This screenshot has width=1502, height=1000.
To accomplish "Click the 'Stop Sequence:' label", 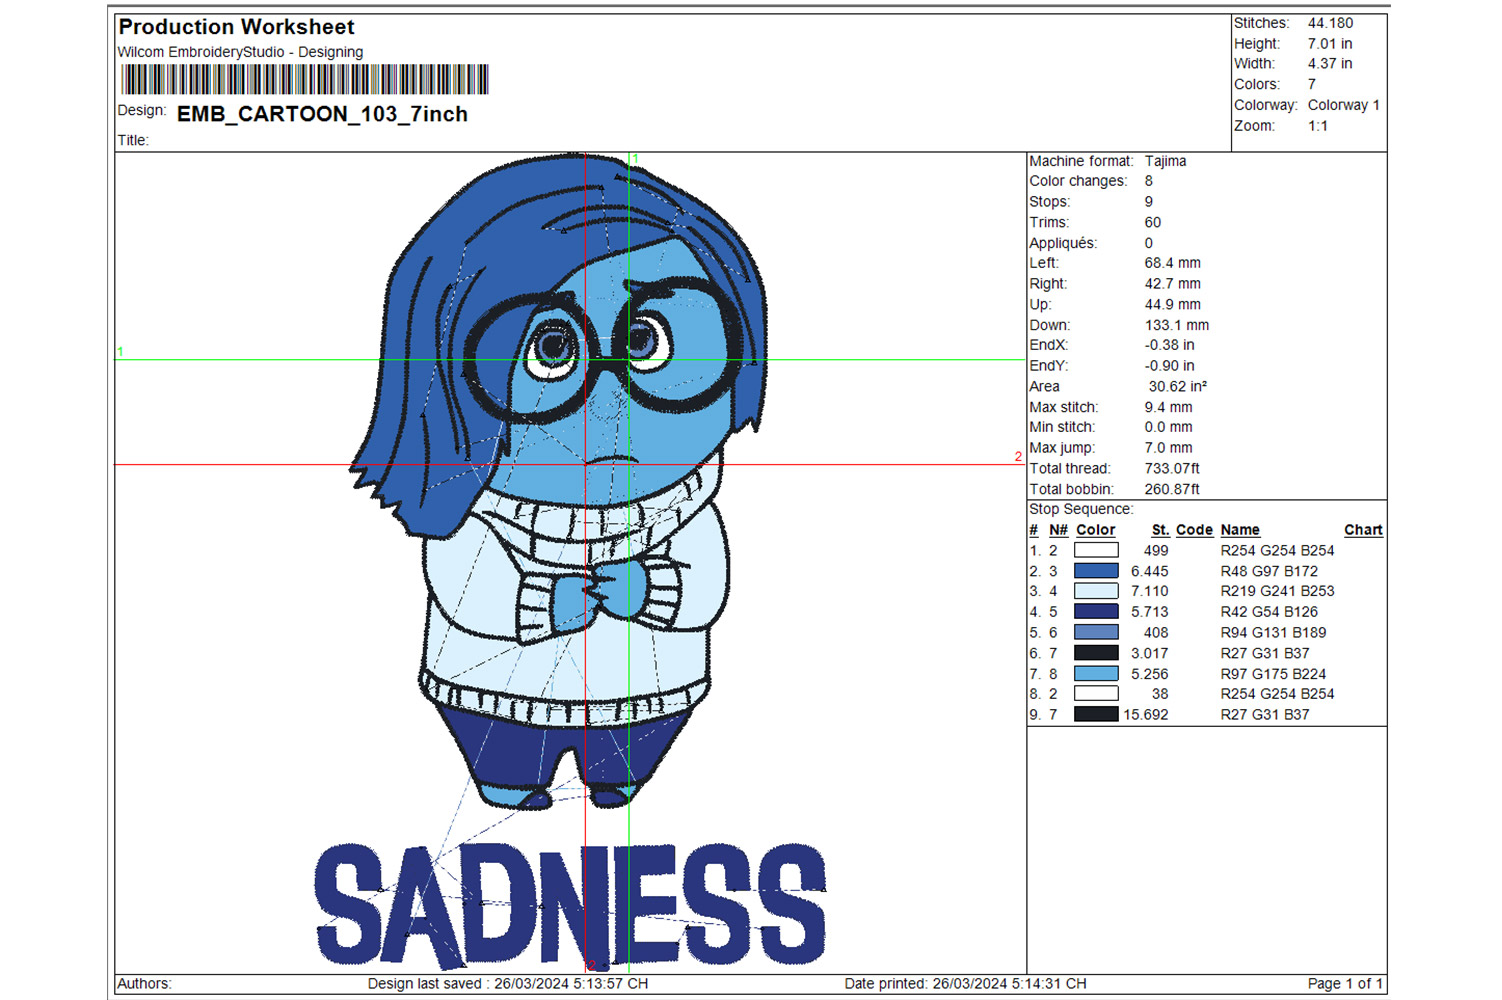I will [x=1081, y=509].
